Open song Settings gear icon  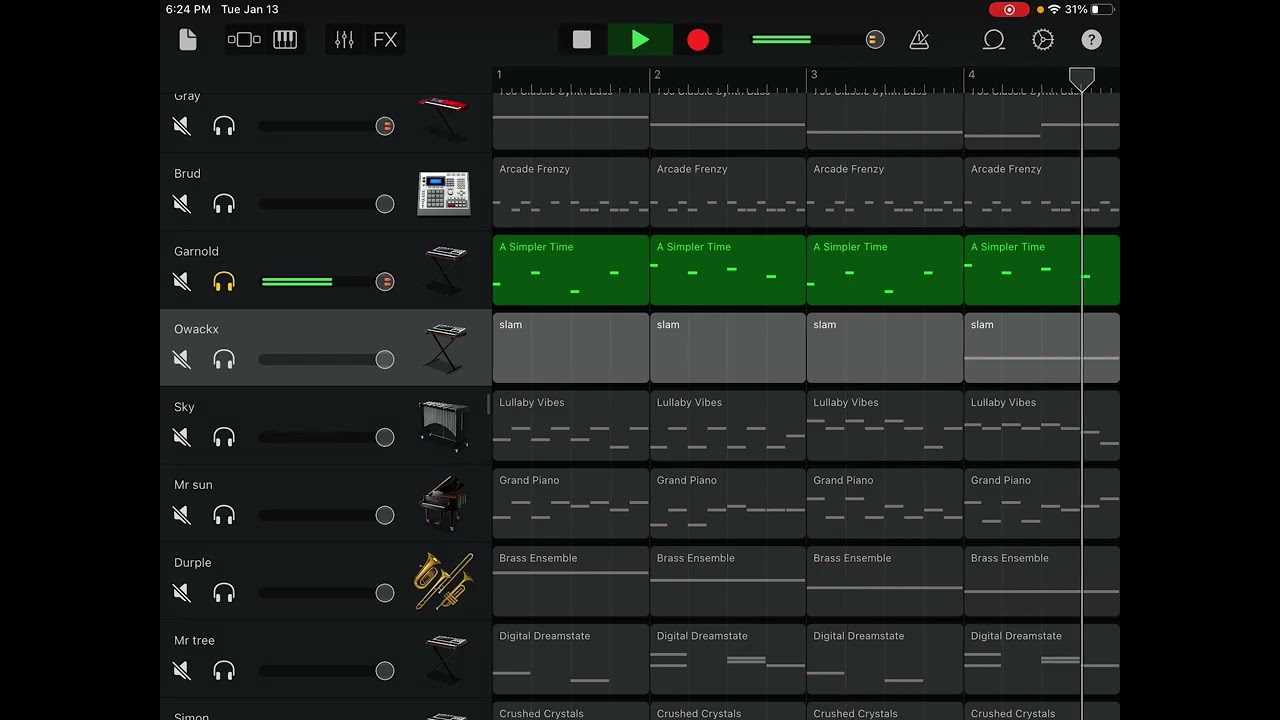click(1043, 40)
